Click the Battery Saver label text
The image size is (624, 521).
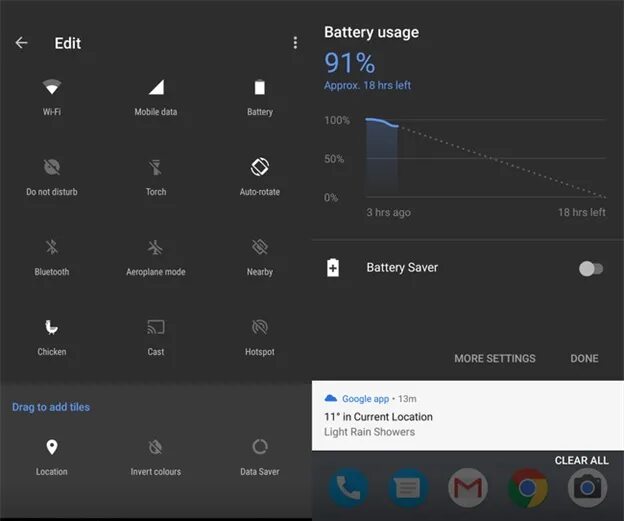tap(402, 267)
